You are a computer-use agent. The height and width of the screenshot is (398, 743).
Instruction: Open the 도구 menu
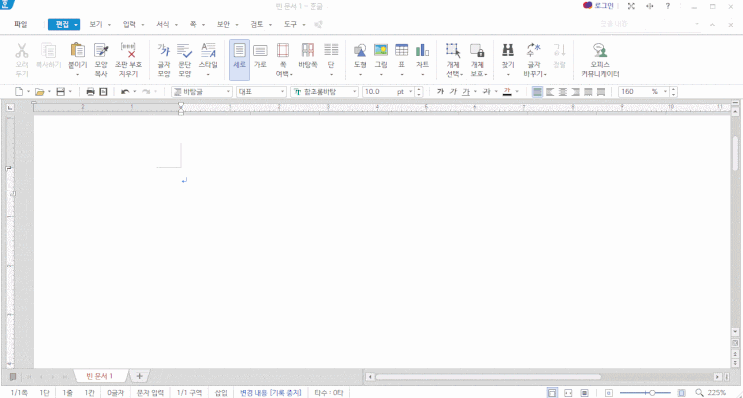(x=290, y=25)
